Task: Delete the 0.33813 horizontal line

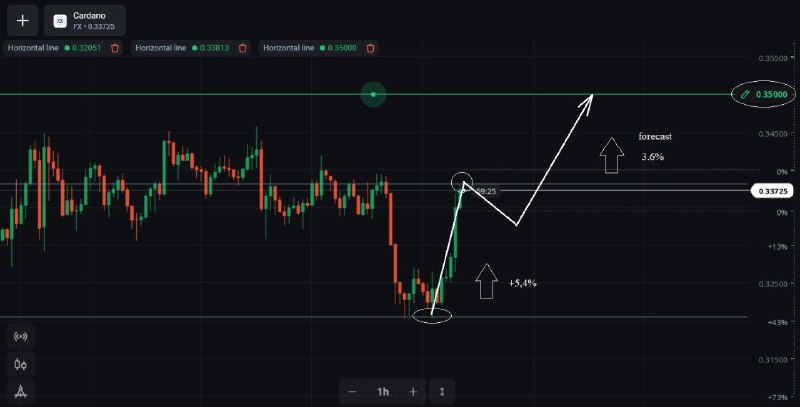Action: click(243, 48)
